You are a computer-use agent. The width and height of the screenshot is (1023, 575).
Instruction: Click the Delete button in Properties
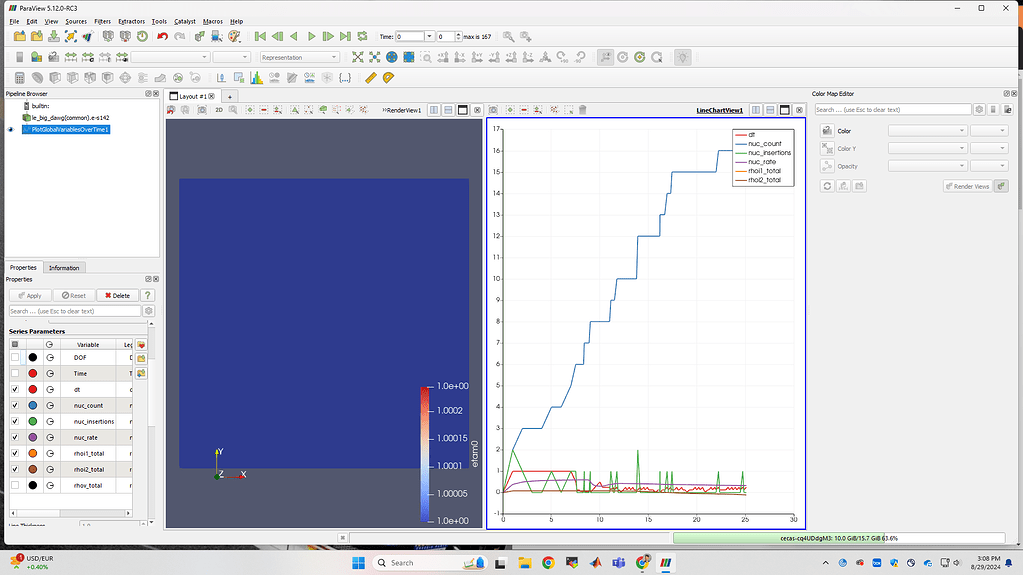pyautogui.click(x=116, y=295)
